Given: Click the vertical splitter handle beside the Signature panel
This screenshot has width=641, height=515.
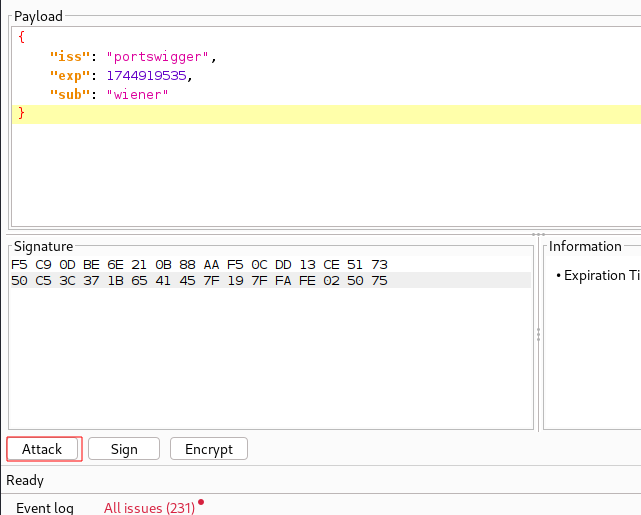Looking at the screenshot, I should (538, 334).
